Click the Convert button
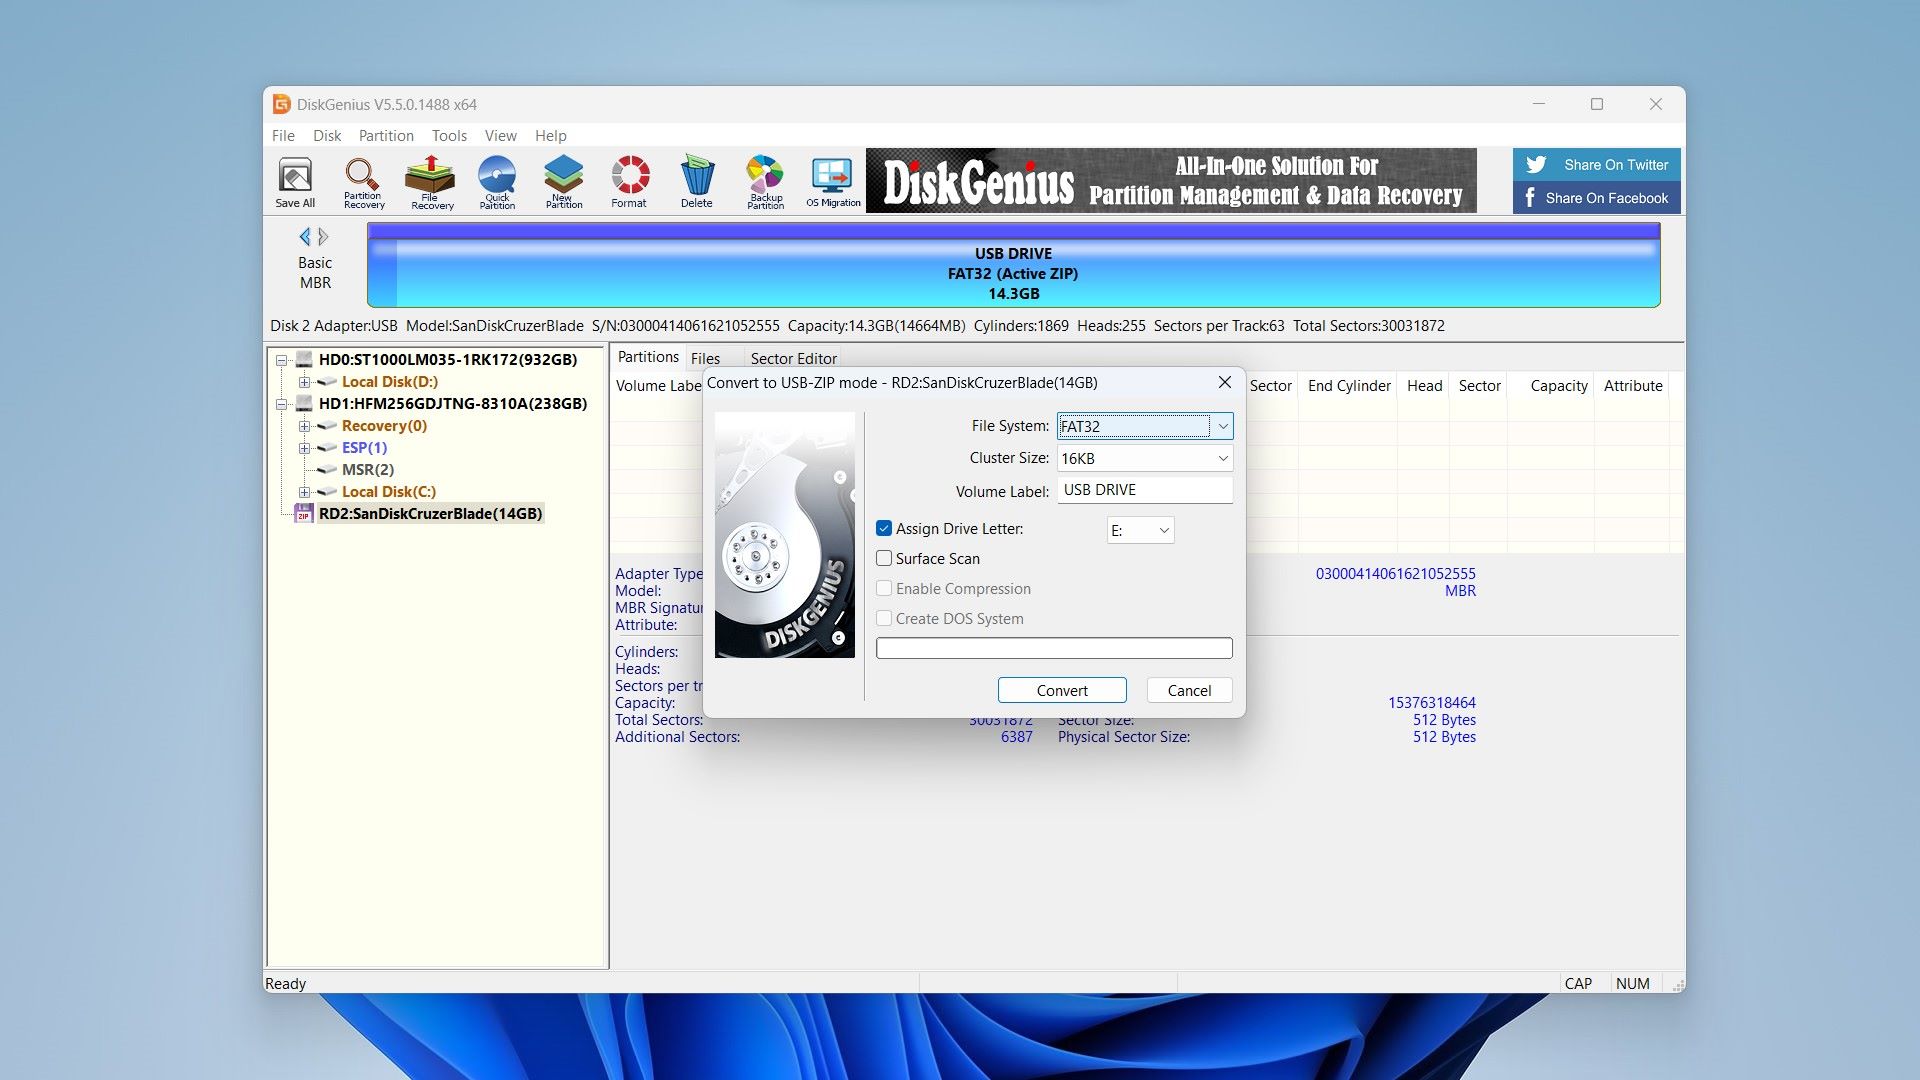This screenshot has height=1080, width=1920. pyautogui.click(x=1062, y=690)
